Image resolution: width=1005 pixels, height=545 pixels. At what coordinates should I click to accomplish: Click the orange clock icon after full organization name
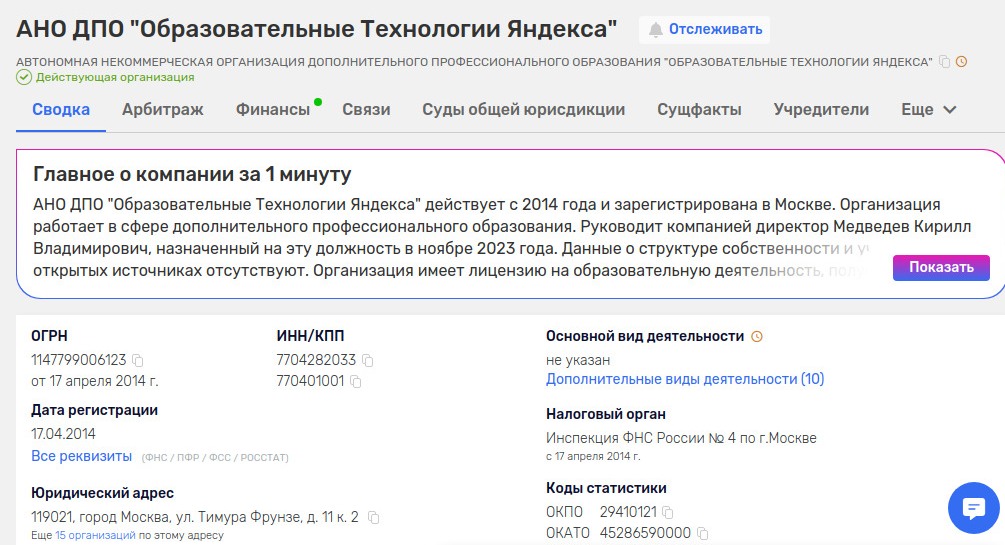[961, 62]
